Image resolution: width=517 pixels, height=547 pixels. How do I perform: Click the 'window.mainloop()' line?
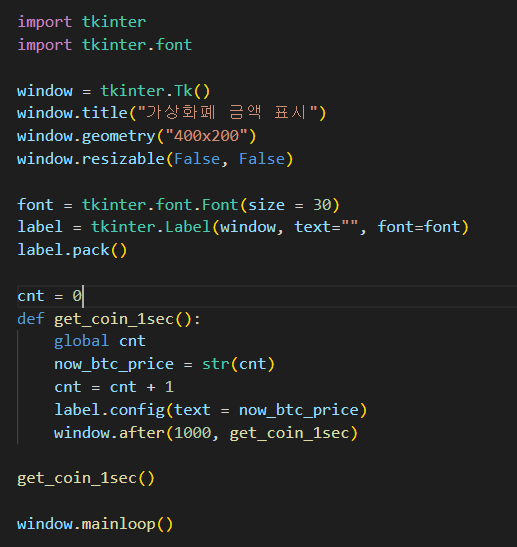(x=95, y=524)
